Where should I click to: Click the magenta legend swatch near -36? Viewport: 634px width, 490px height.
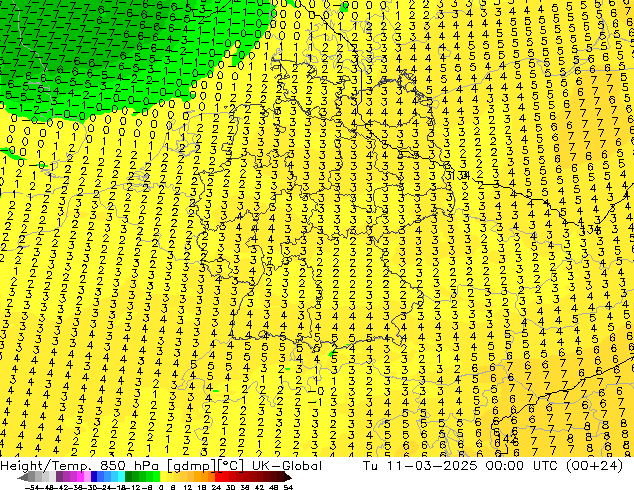pyautogui.click(x=80, y=477)
